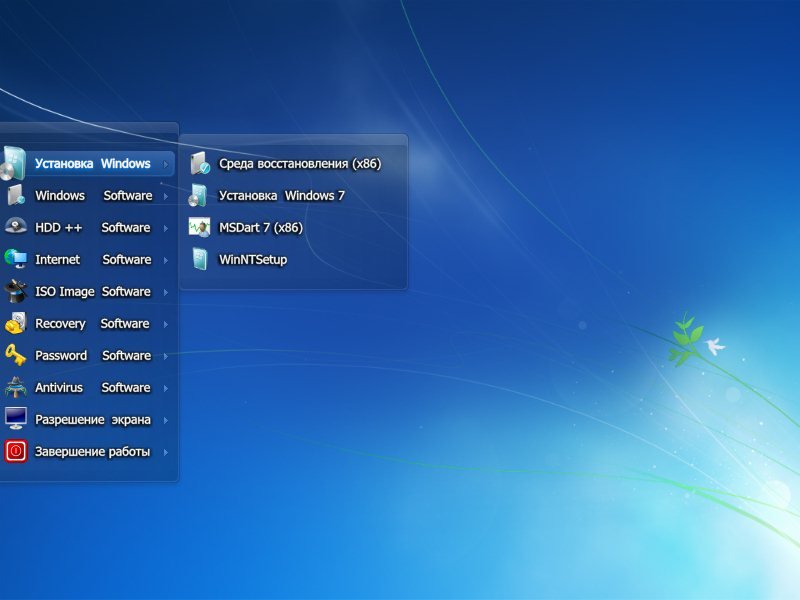Click the Recovery Software icon
The width and height of the screenshot is (800, 600).
click(x=16, y=323)
